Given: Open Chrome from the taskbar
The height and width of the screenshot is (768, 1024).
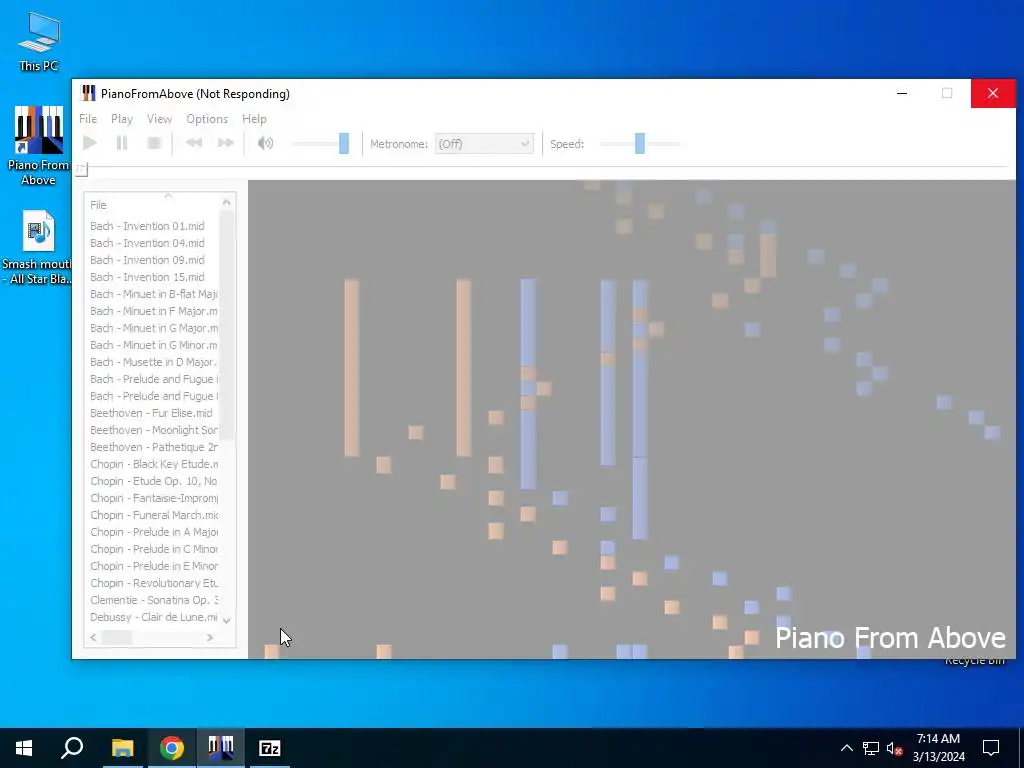Looking at the screenshot, I should tap(172, 748).
